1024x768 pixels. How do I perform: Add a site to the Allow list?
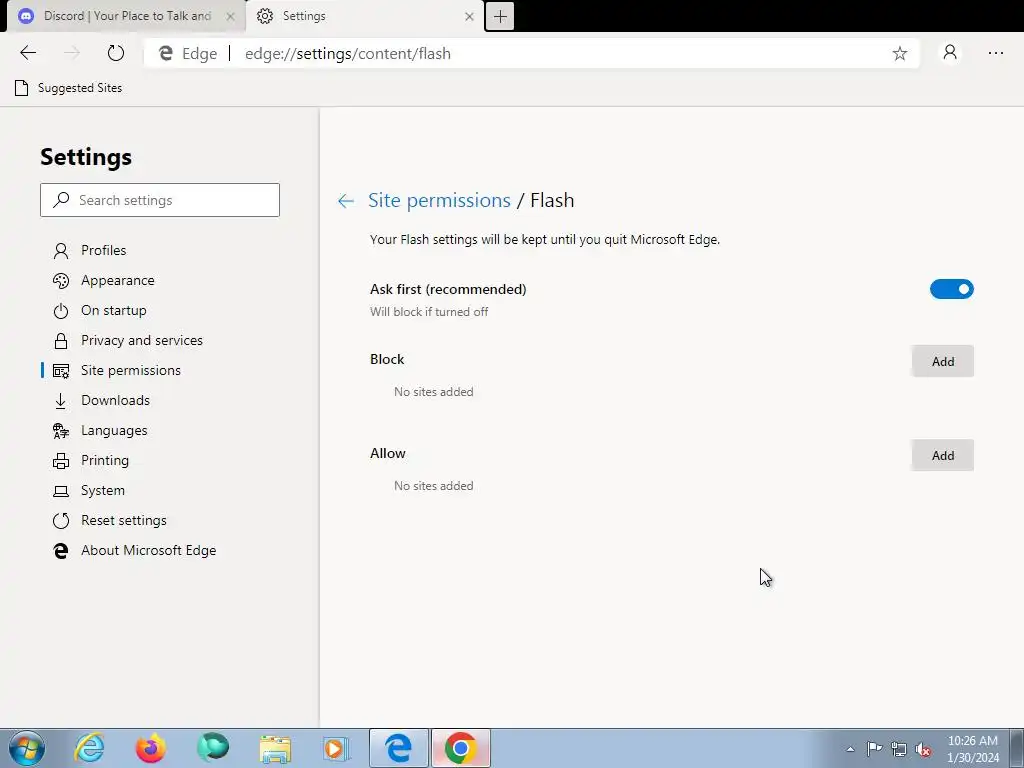pos(942,455)
